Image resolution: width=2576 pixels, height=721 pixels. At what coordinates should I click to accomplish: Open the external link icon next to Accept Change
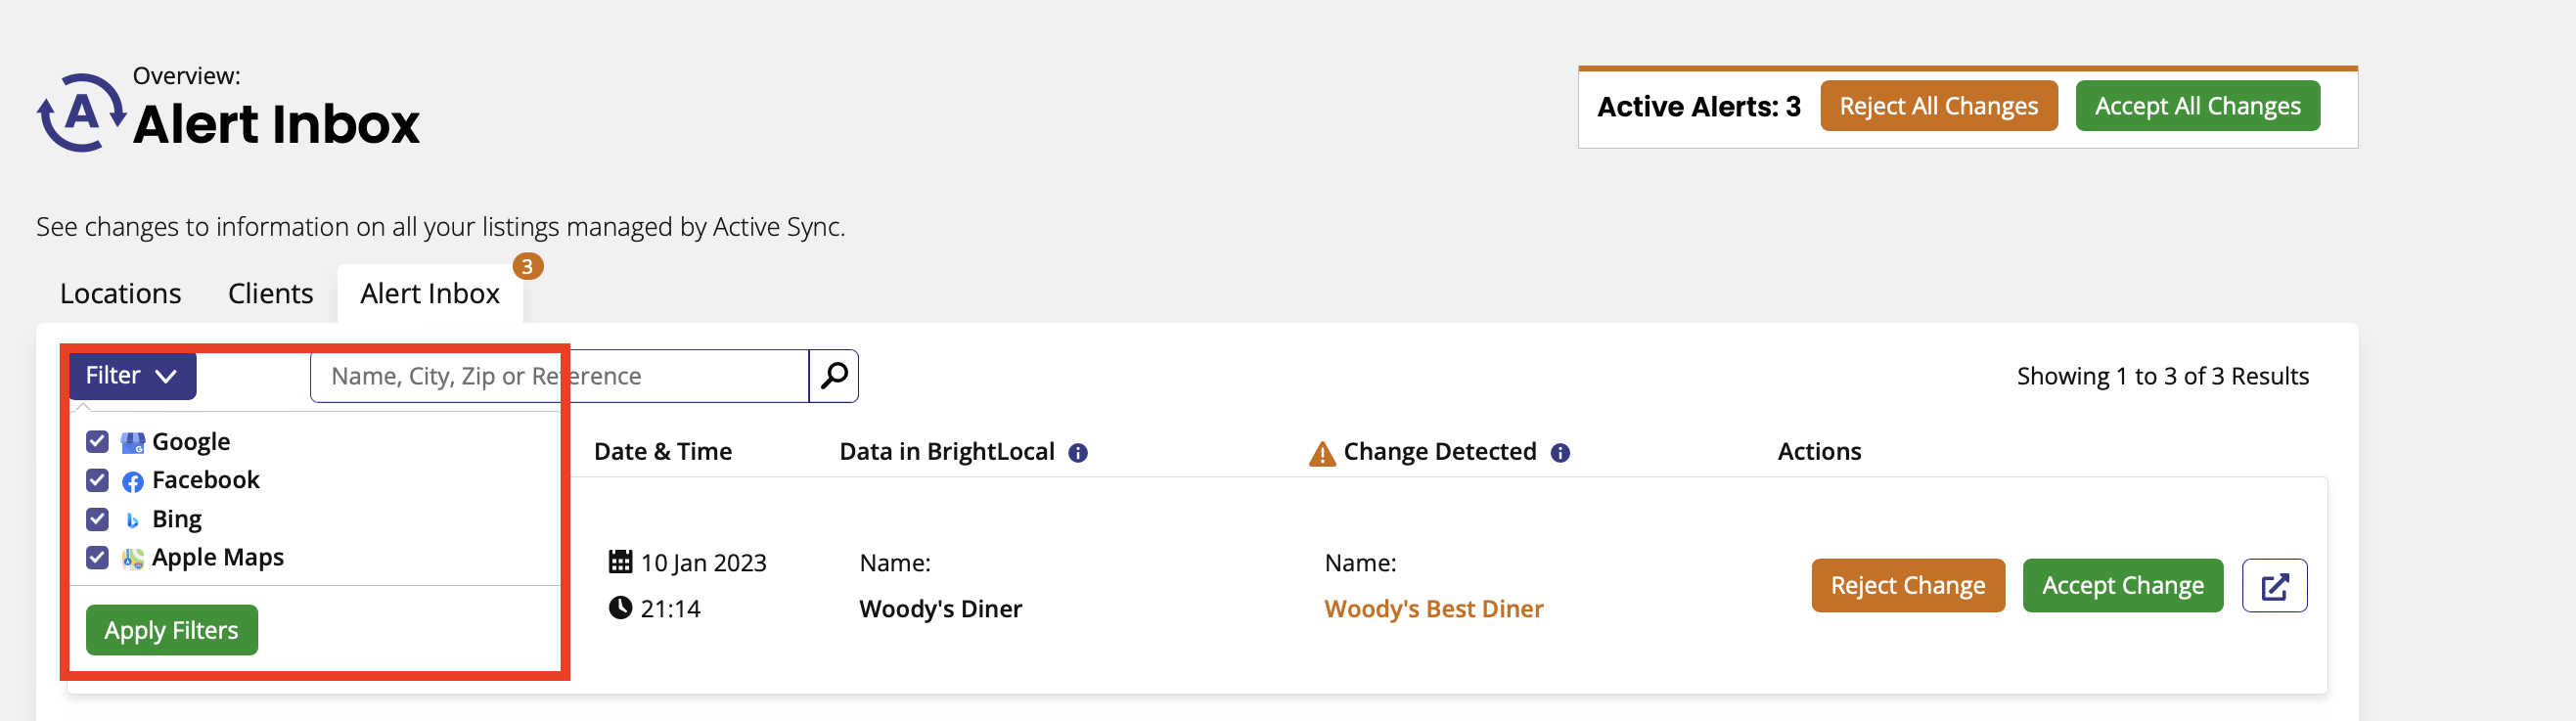click(2274, 586)
